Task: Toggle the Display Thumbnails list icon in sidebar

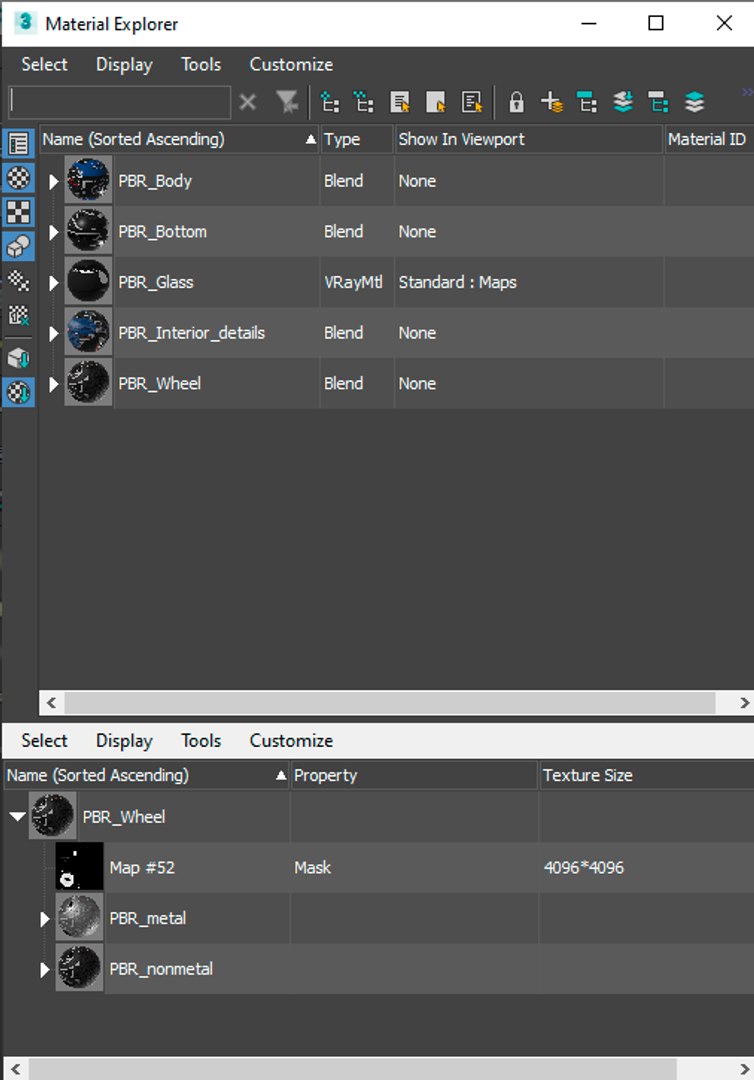Action: (x=19, y=143)
